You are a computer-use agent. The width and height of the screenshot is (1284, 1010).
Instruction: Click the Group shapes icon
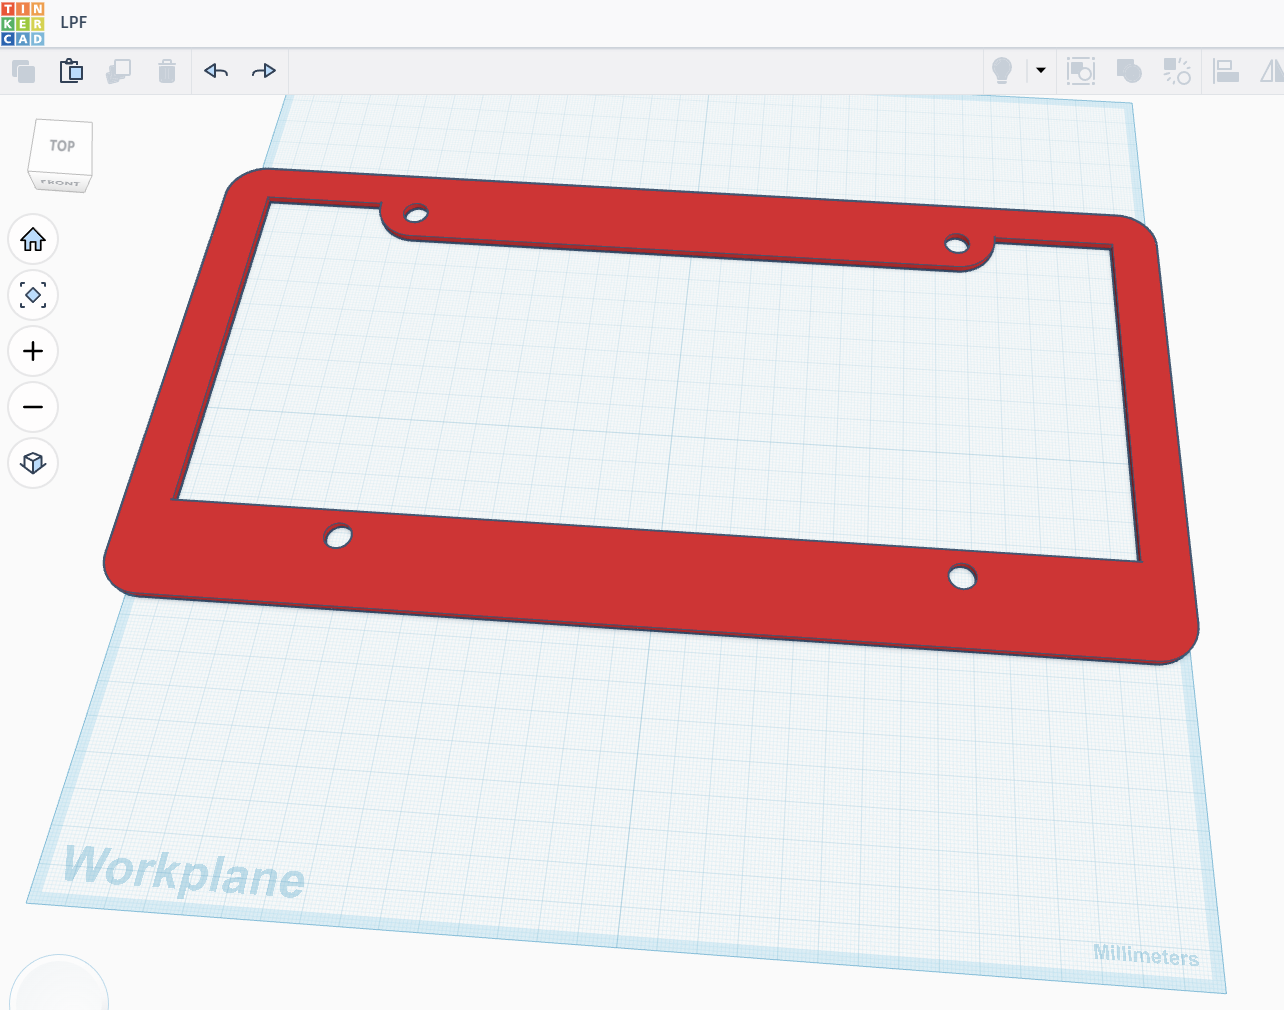1129,71
